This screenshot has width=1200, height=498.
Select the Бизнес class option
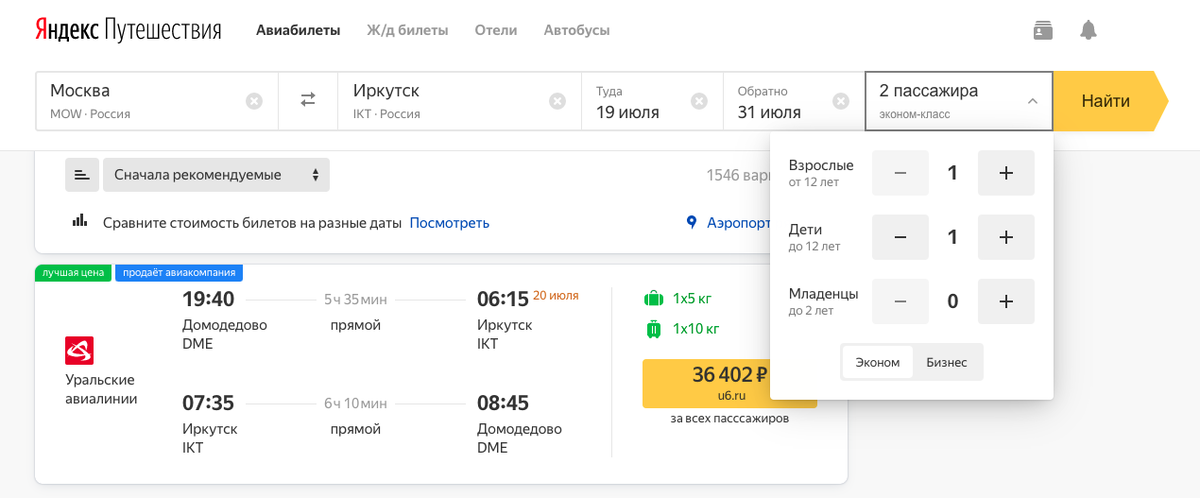pyautogui.click(x=947, y=362)
